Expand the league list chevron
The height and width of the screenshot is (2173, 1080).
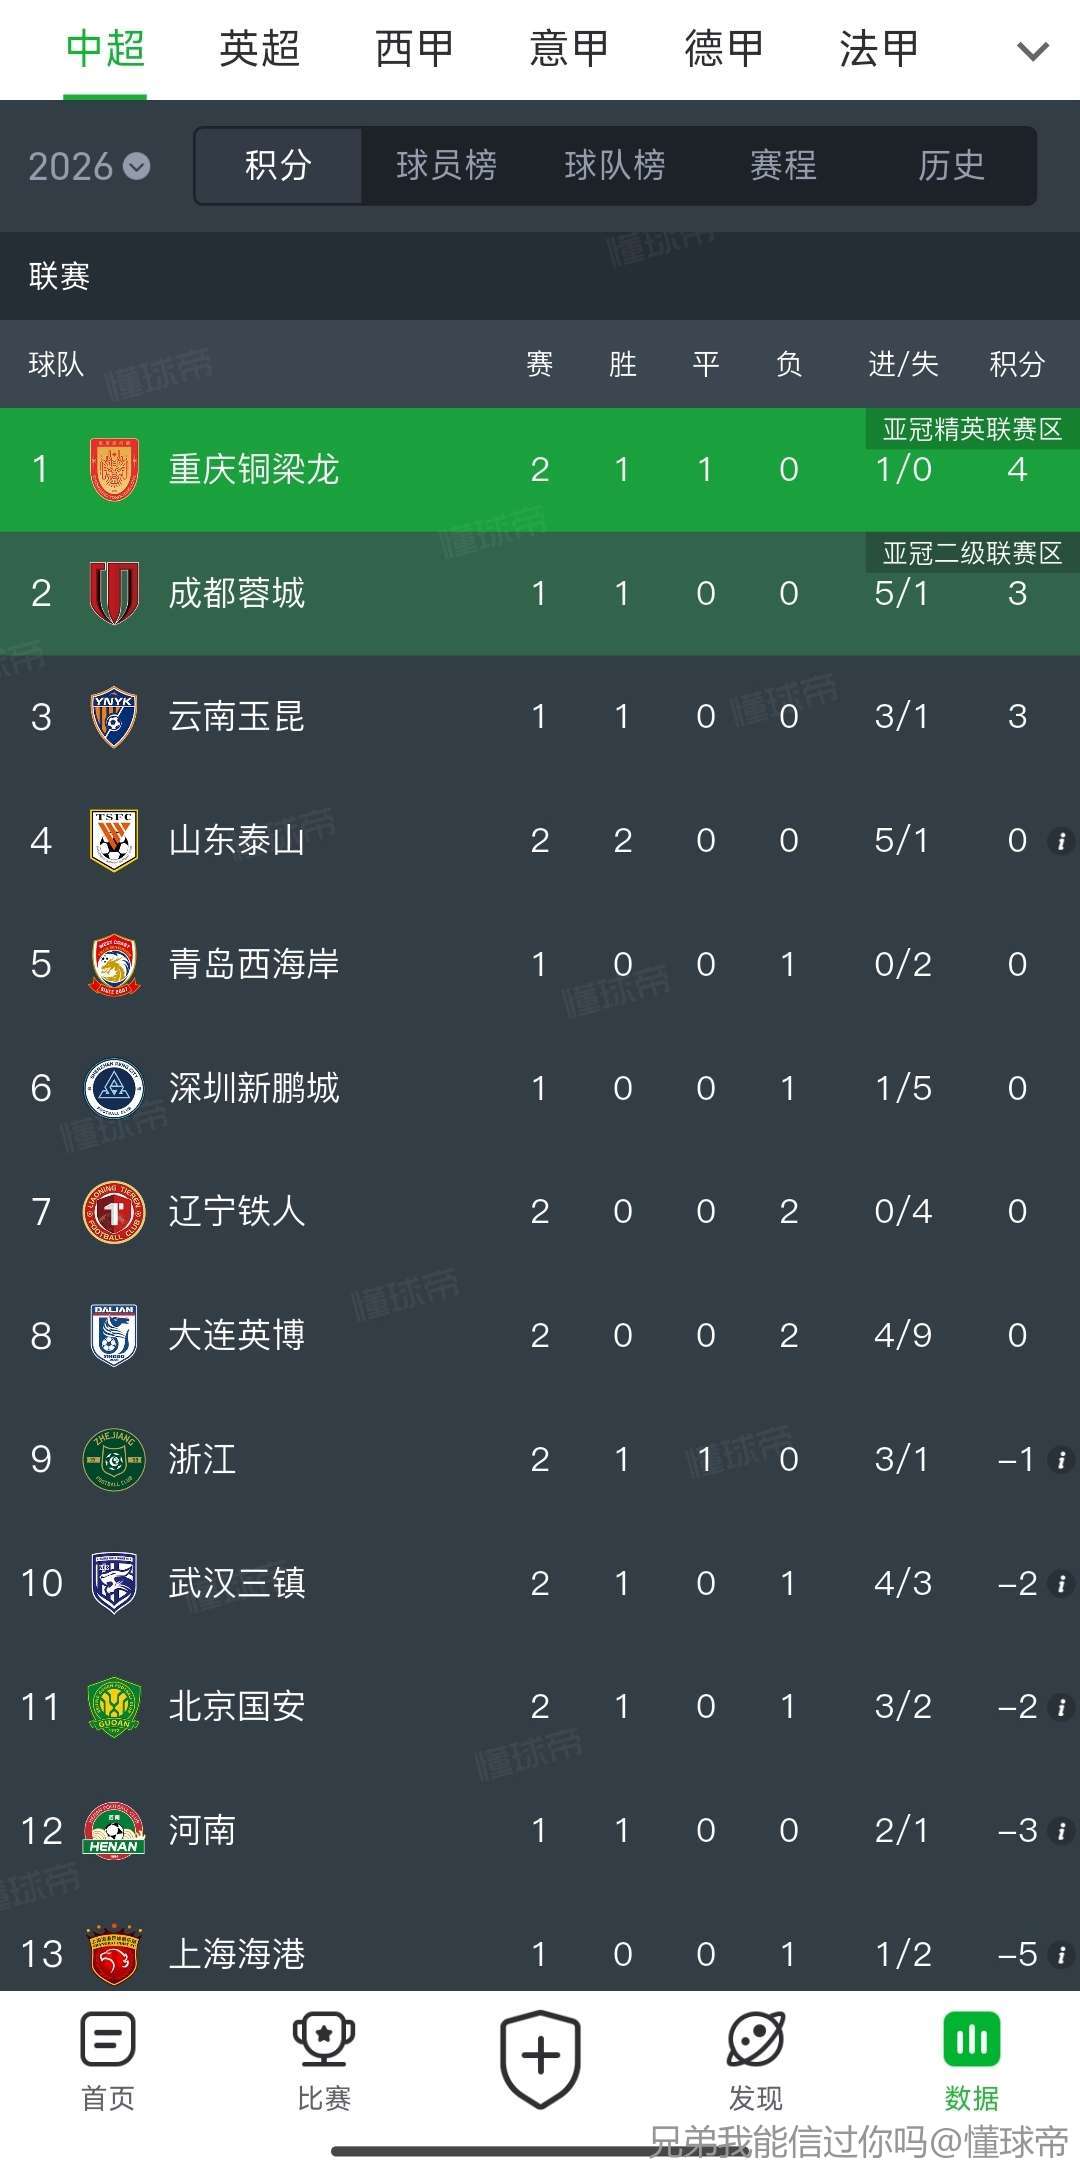tap(1032, 50)
